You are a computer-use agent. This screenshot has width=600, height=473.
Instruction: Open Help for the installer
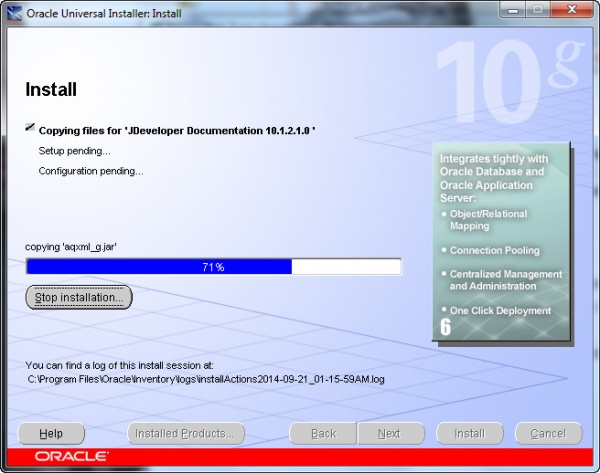point(51,434)
